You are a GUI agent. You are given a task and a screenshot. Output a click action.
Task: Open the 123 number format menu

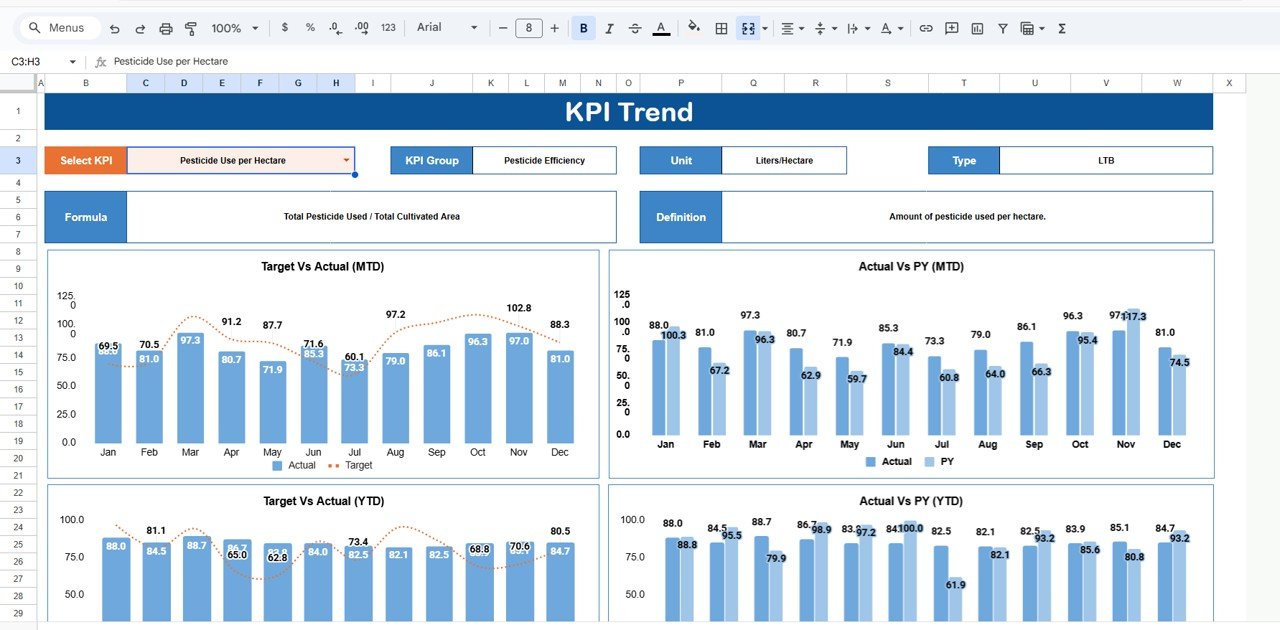point(387,28)
